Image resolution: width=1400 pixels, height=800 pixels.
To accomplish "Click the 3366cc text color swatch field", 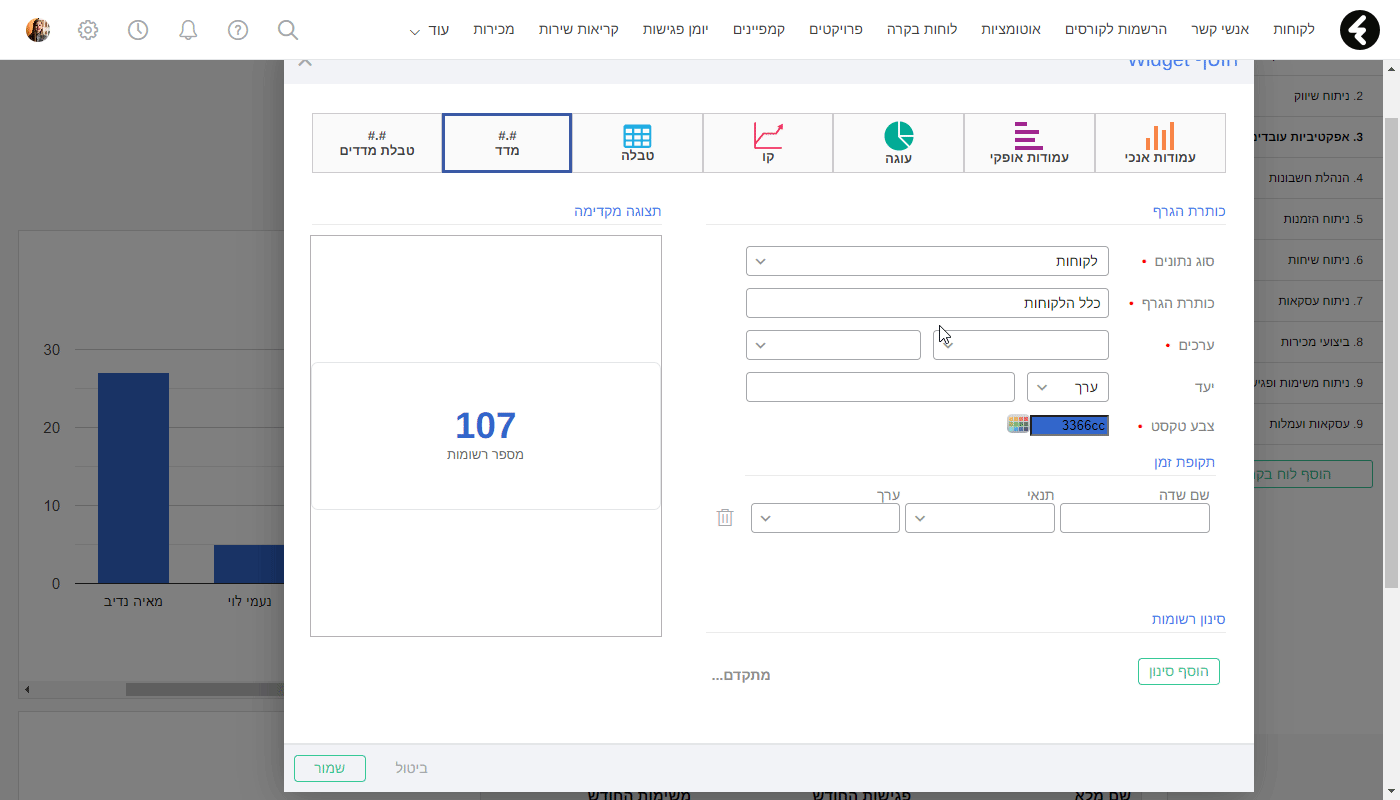I will (x=1069, y=425).
